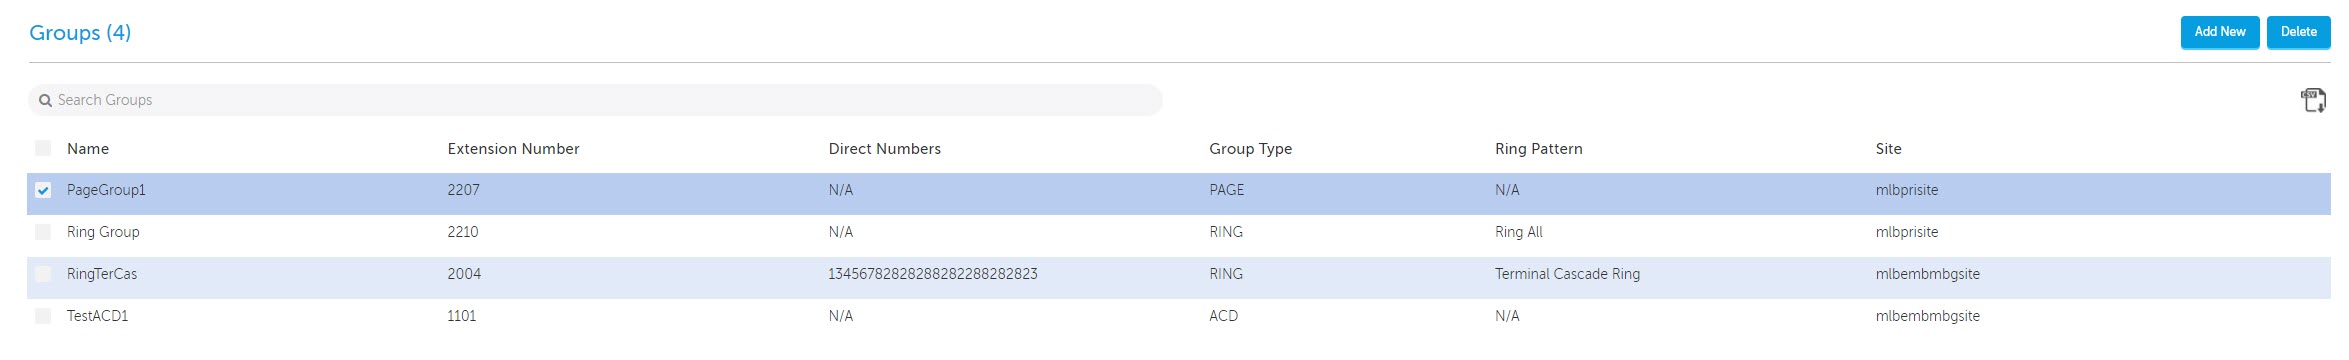Viewport: 2349px width, 360px height.
Task: Check the TestACD1 row checkbox
Action: (x=43, y=316)
